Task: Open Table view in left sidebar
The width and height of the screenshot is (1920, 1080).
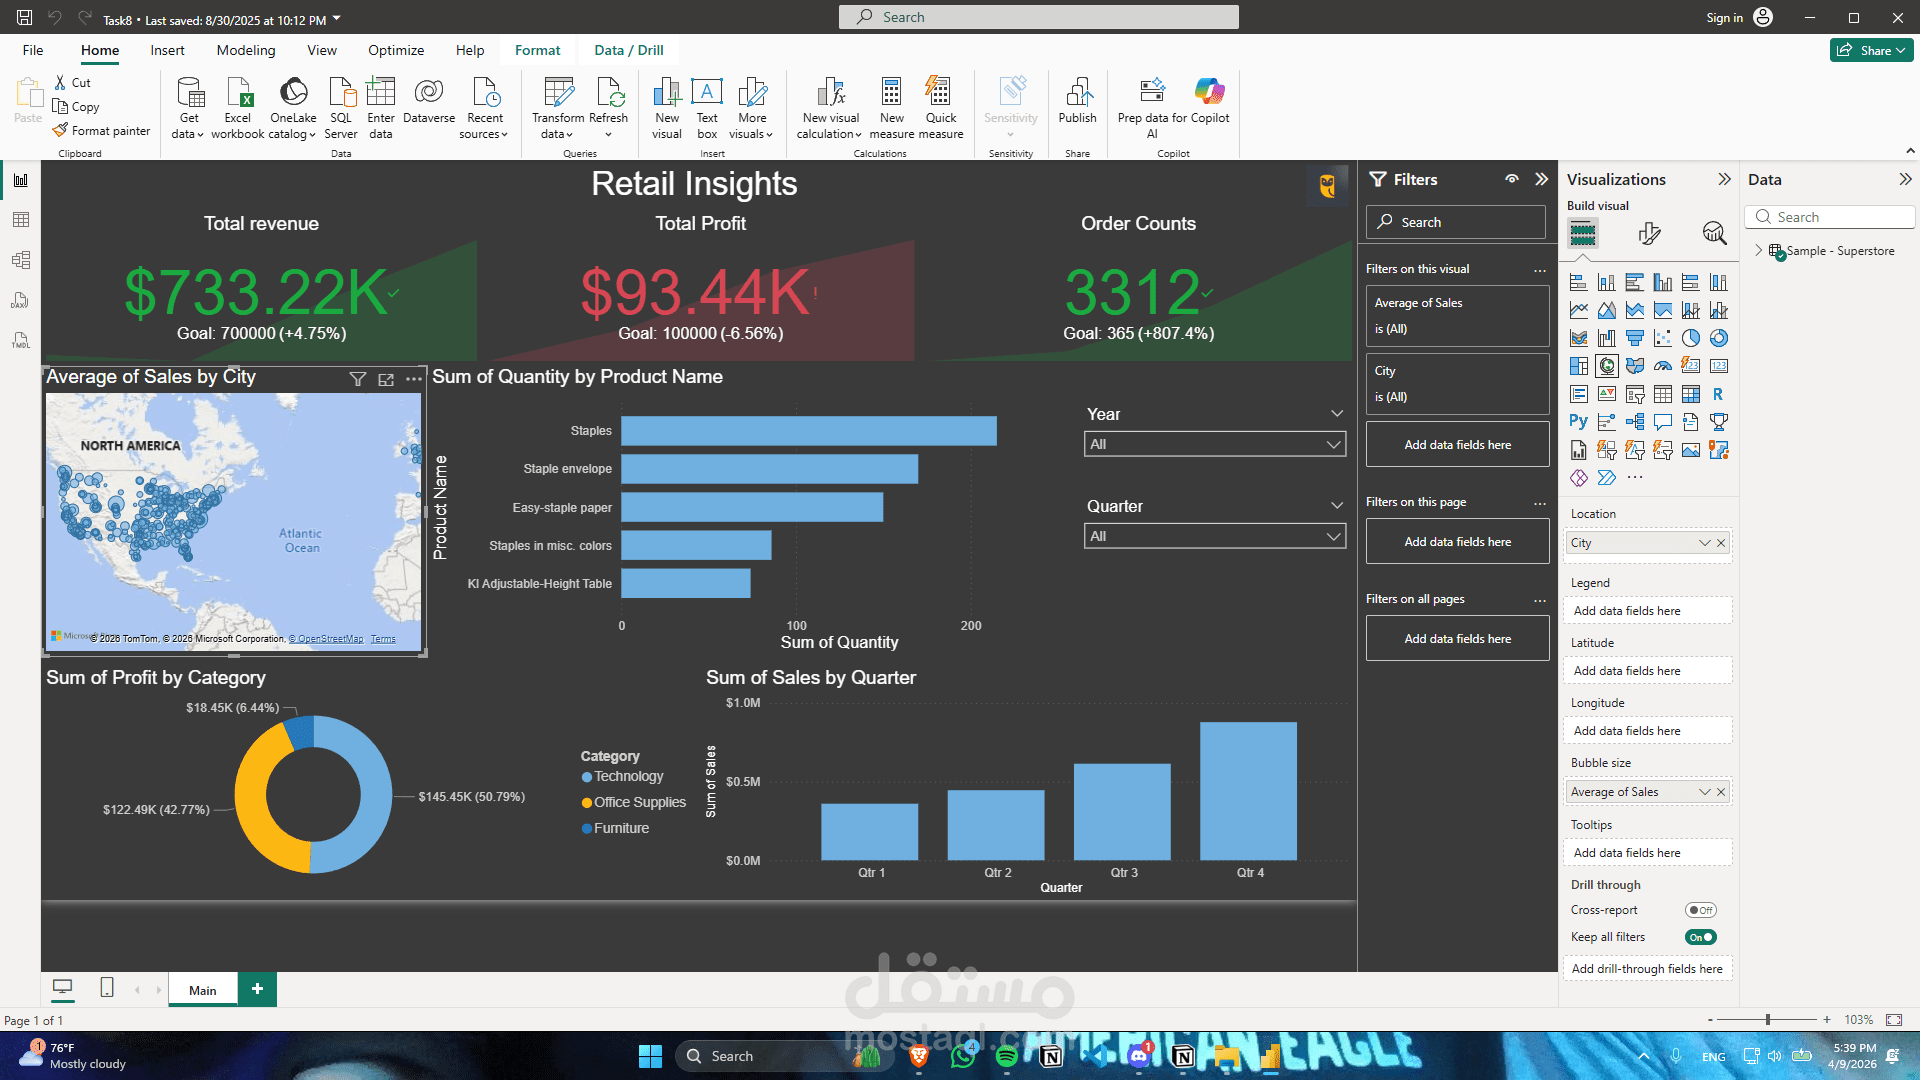Action: click(x=21, y=220)
